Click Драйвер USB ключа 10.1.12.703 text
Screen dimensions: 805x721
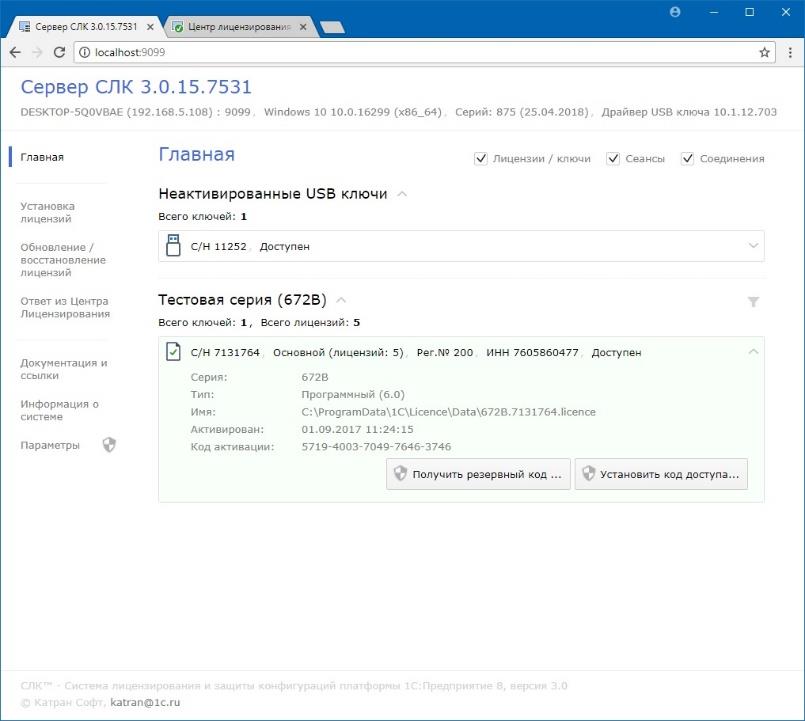pyautogui.click(x=689, y=112)
